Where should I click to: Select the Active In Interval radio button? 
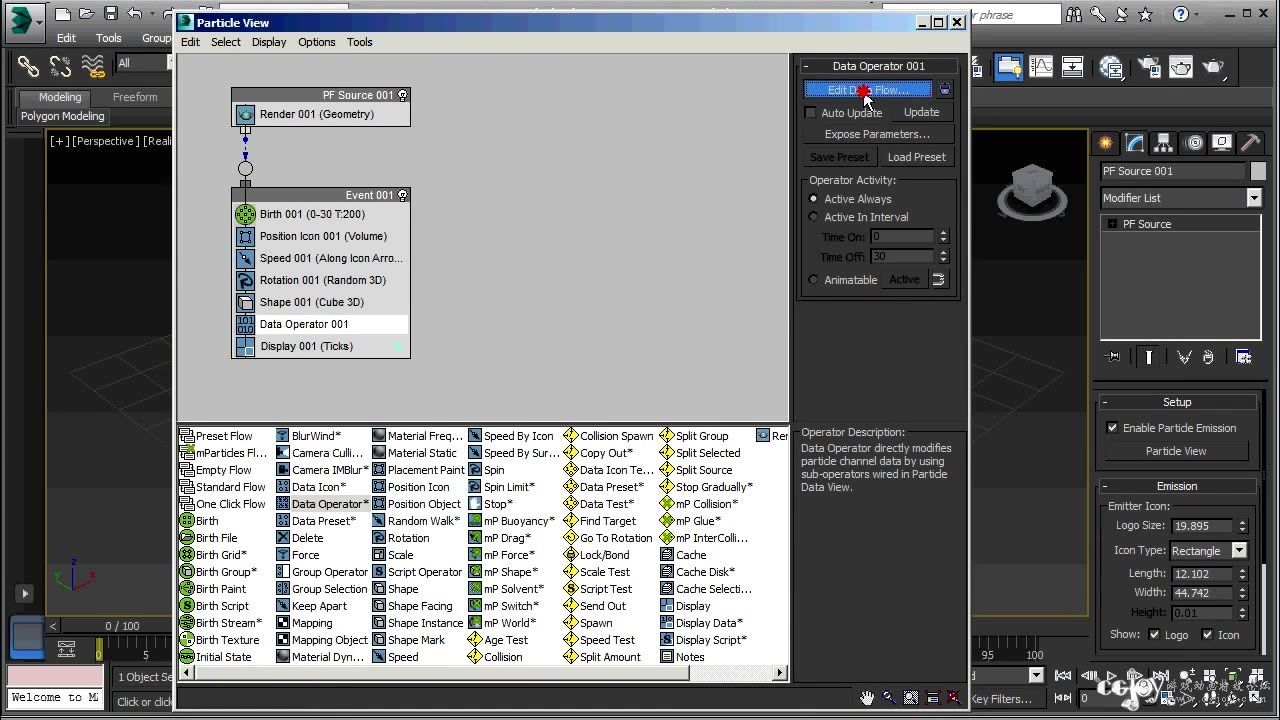click(x=813, y=217)
